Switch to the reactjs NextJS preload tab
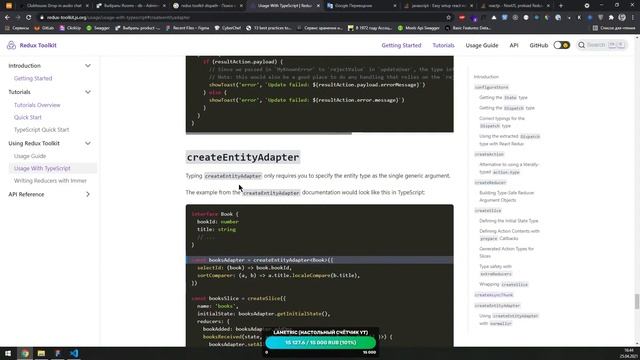The image size is (640, 360). [515, 6]
